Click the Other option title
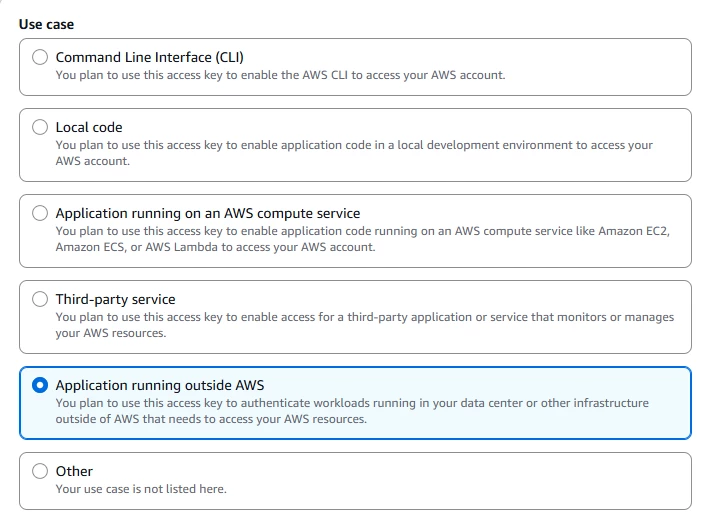Viewport: 721px width, 514px height. [74, 471]
